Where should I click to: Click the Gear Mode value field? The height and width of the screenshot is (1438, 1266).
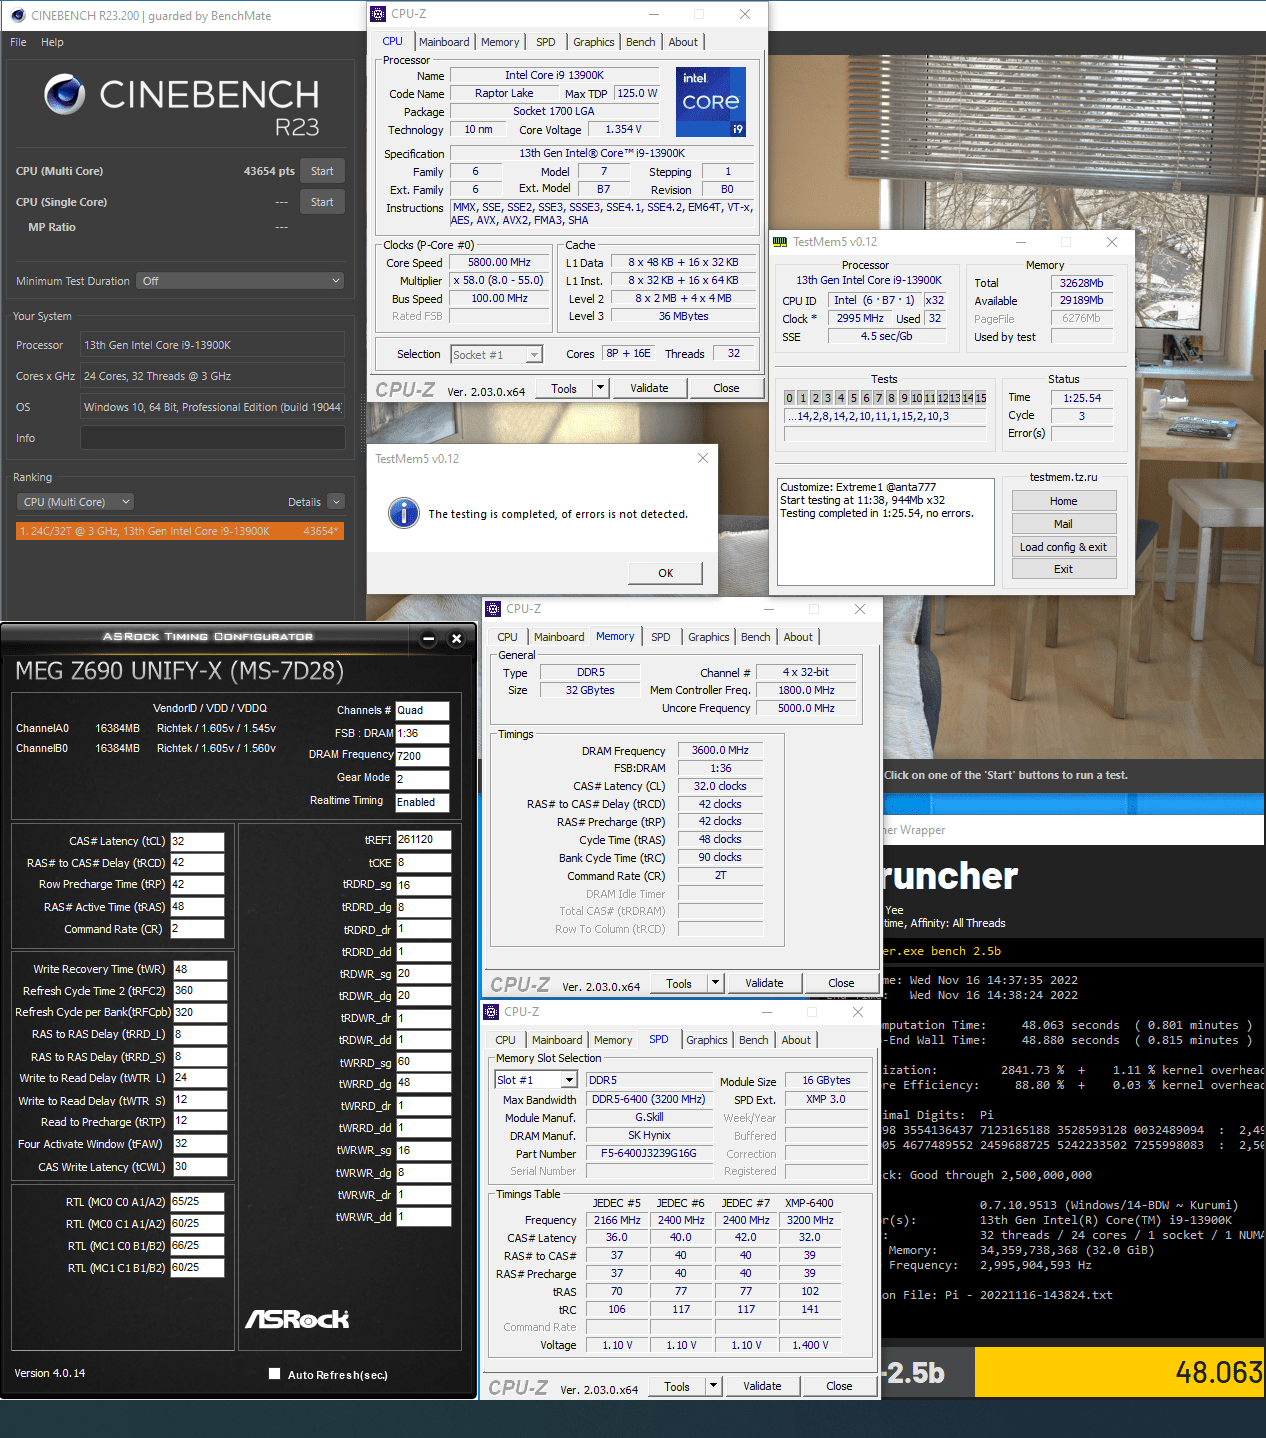click(422, 779)
